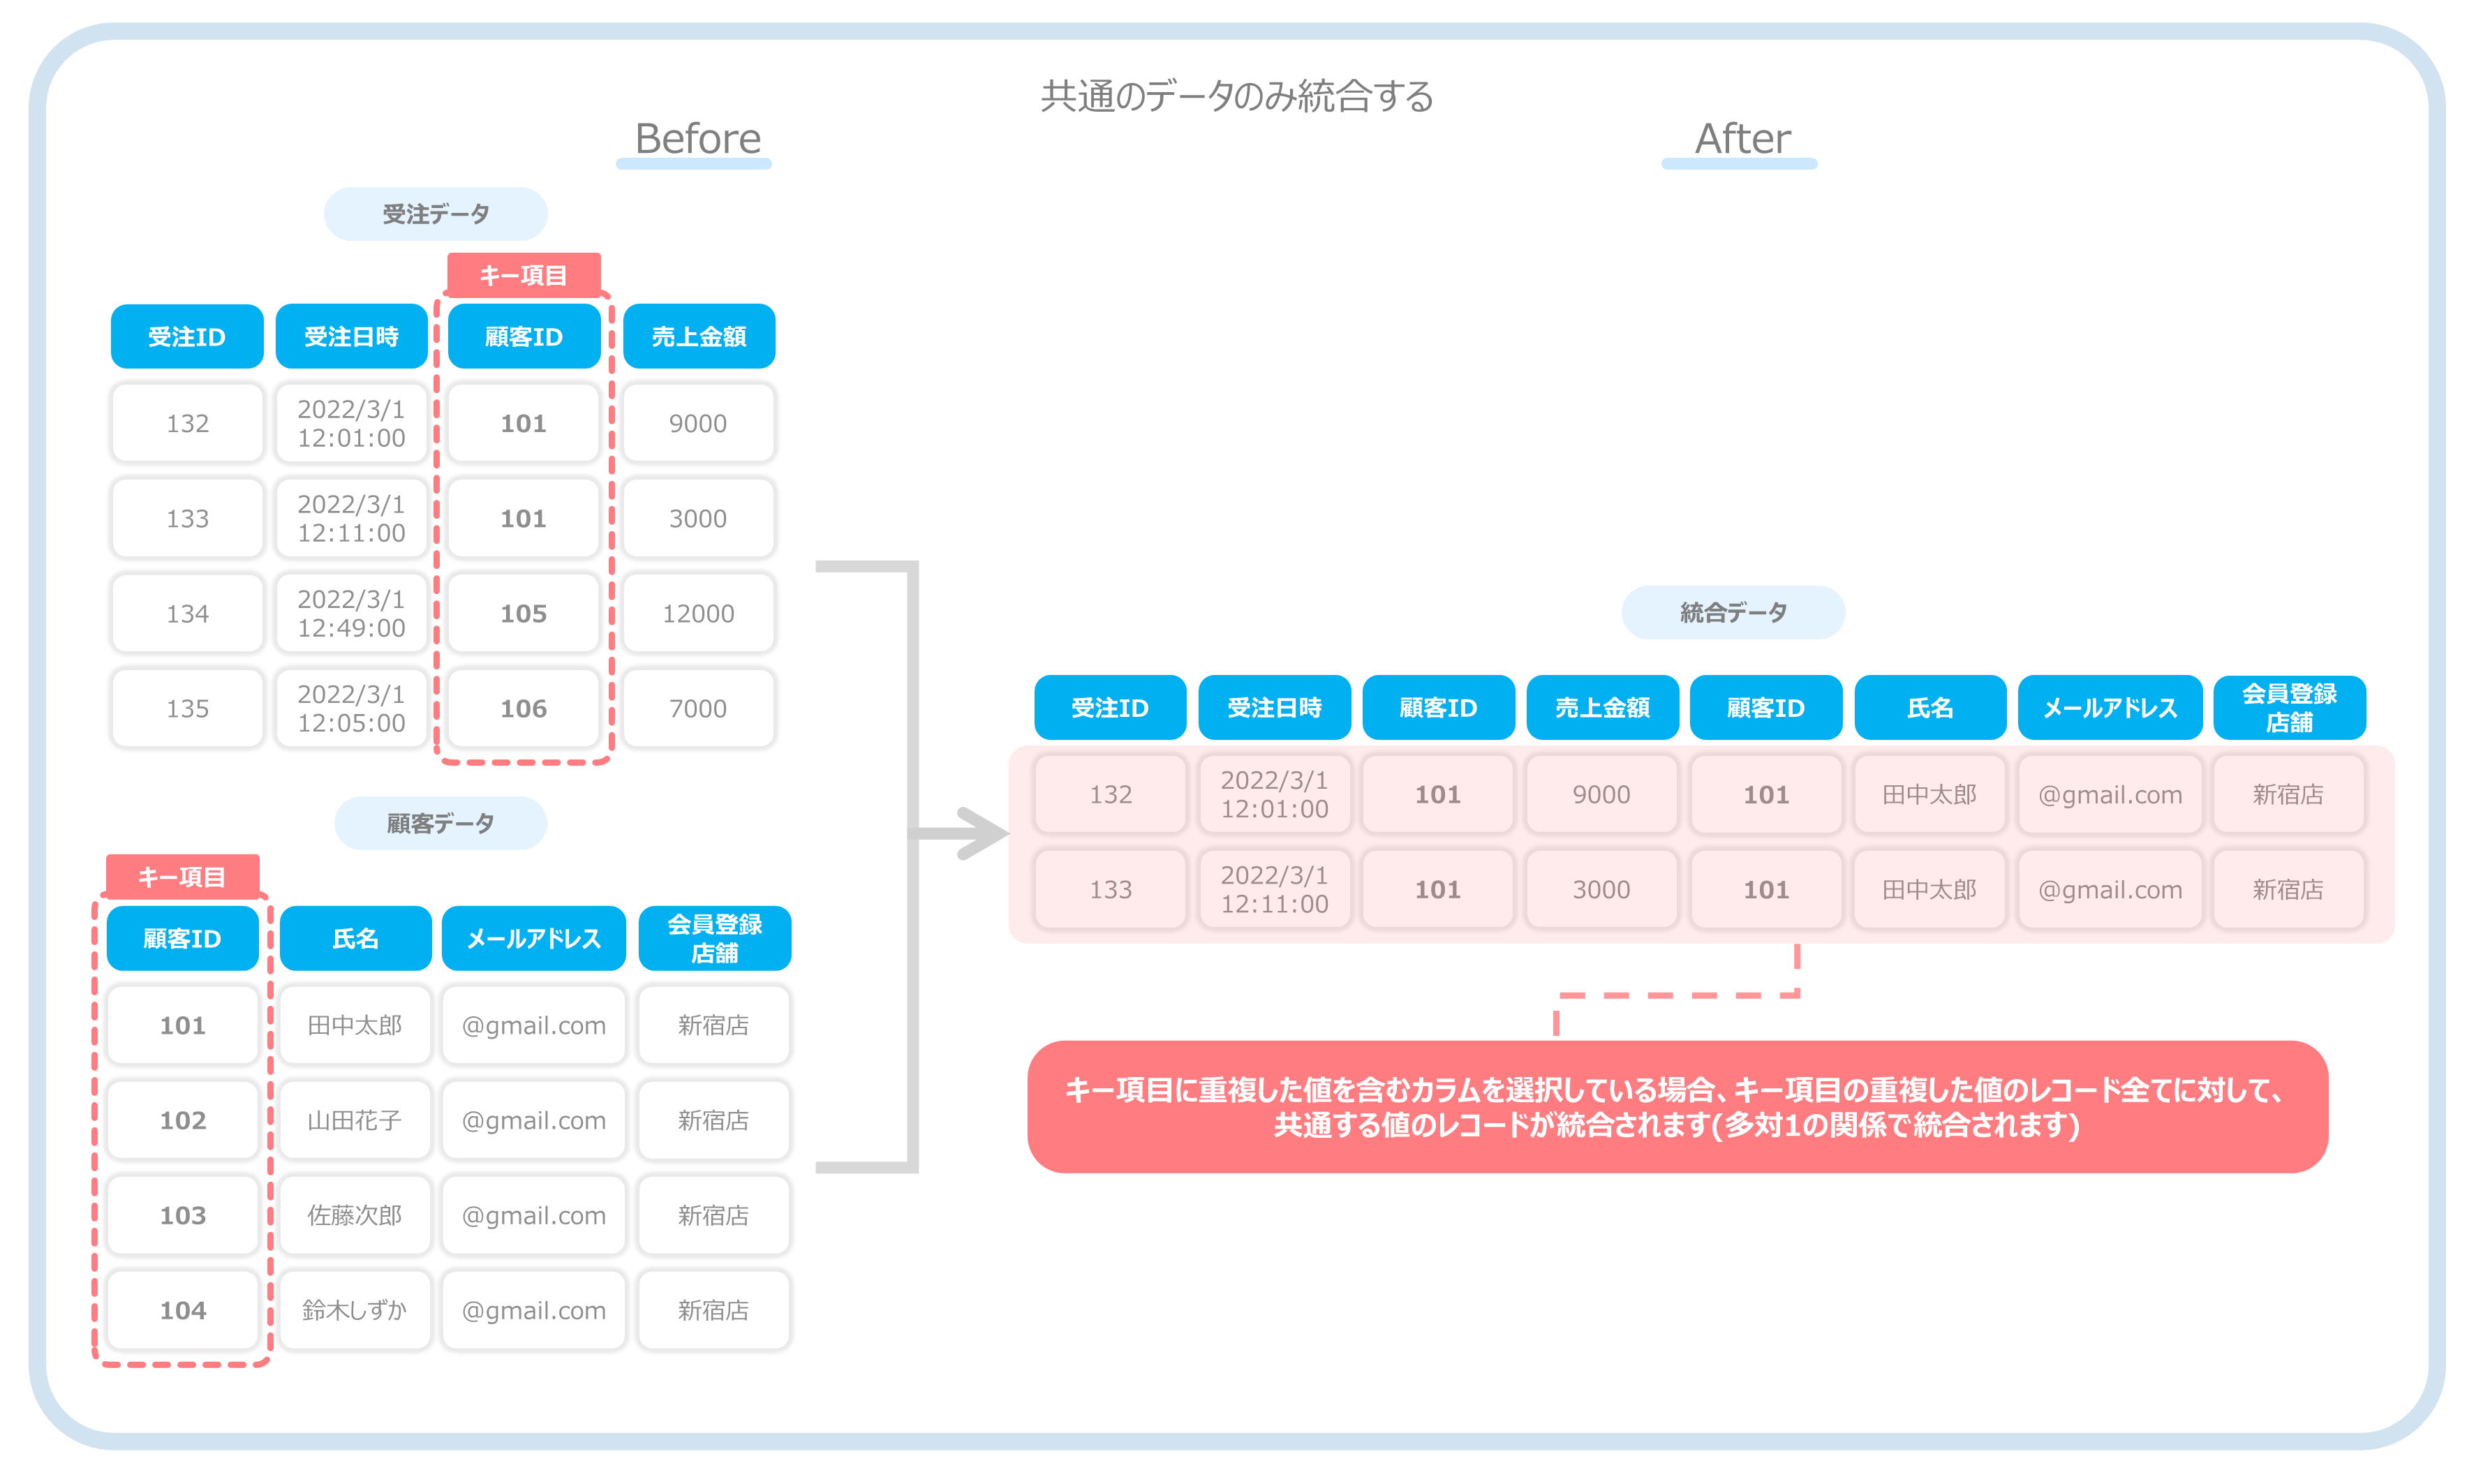
Task: Select 田中太郎 in the 統合データ 132 row
Action: pyautogui.click(x=1930, y=794)
